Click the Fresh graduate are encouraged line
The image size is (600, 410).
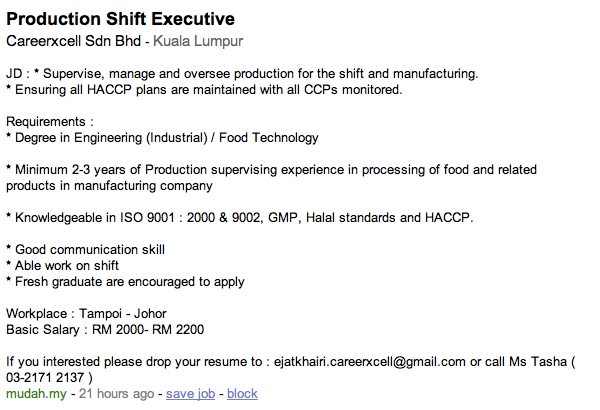[x=125, y=282]
